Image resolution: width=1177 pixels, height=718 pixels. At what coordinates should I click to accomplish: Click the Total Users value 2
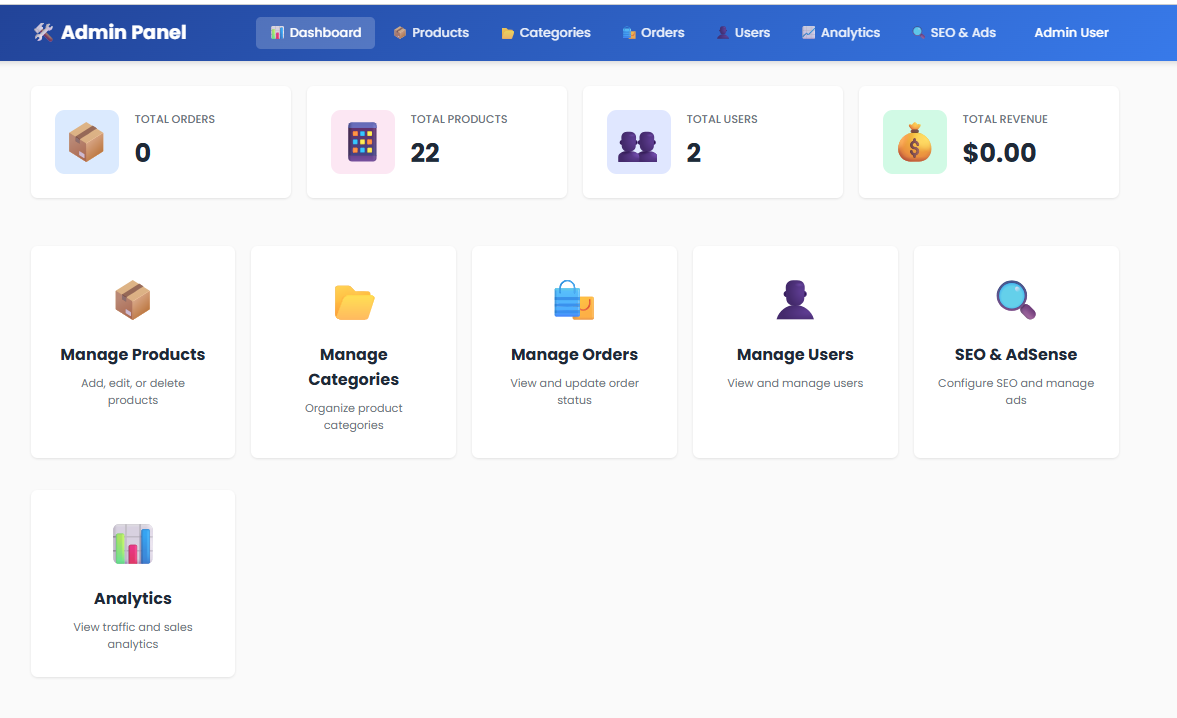click(694, 153)
